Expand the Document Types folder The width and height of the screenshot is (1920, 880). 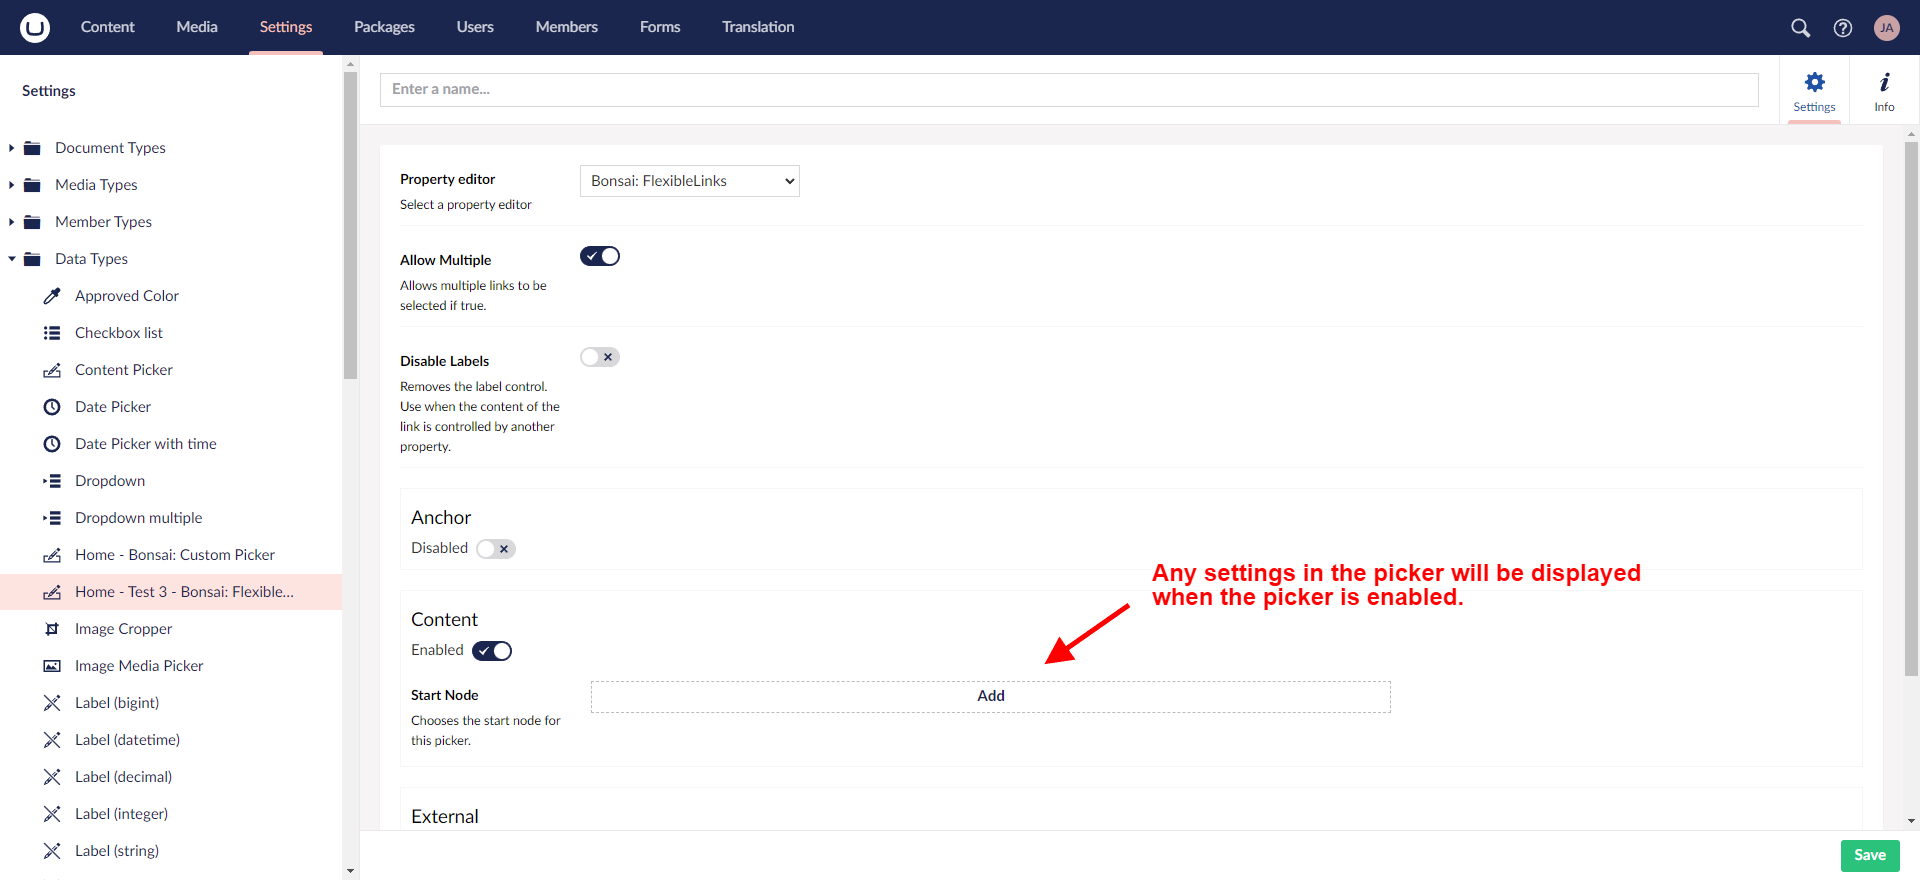(12, 148)
